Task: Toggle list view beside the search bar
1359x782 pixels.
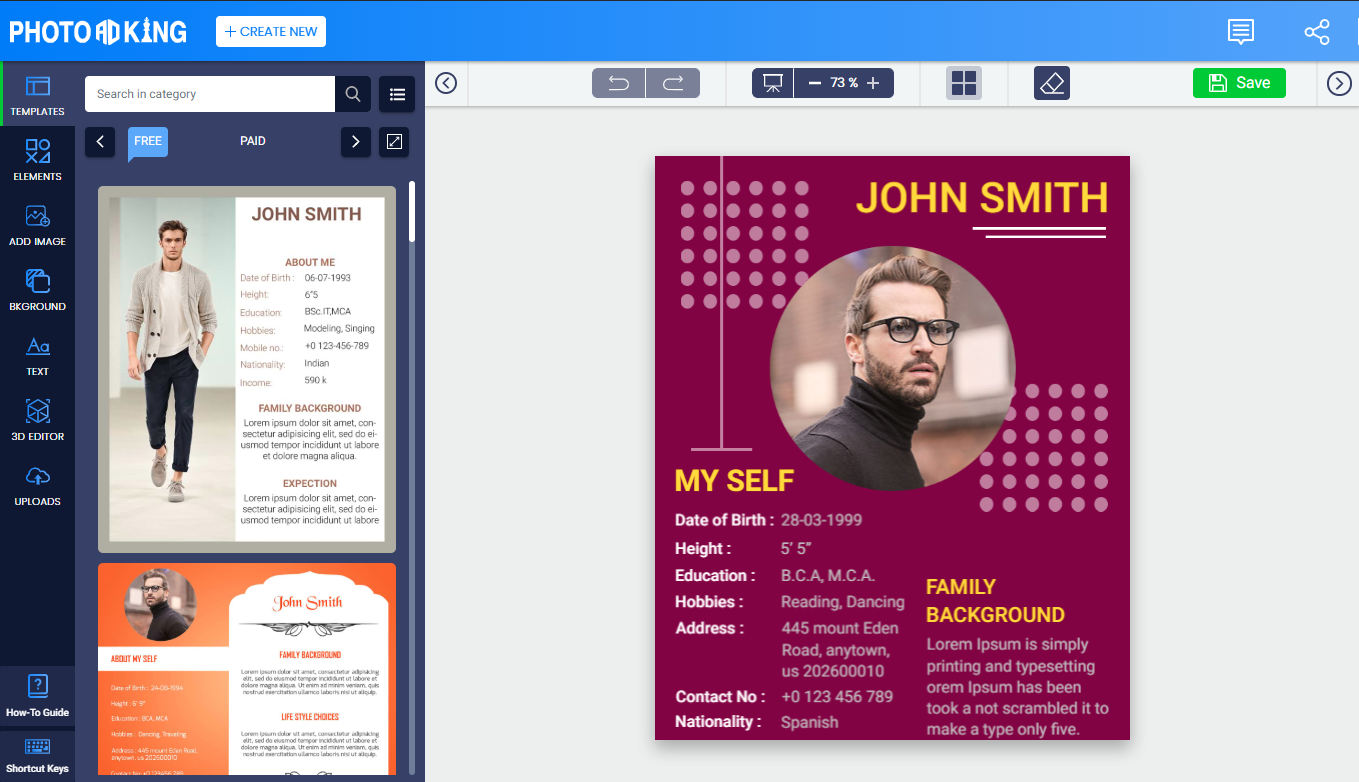Action: tap(397, 93)
